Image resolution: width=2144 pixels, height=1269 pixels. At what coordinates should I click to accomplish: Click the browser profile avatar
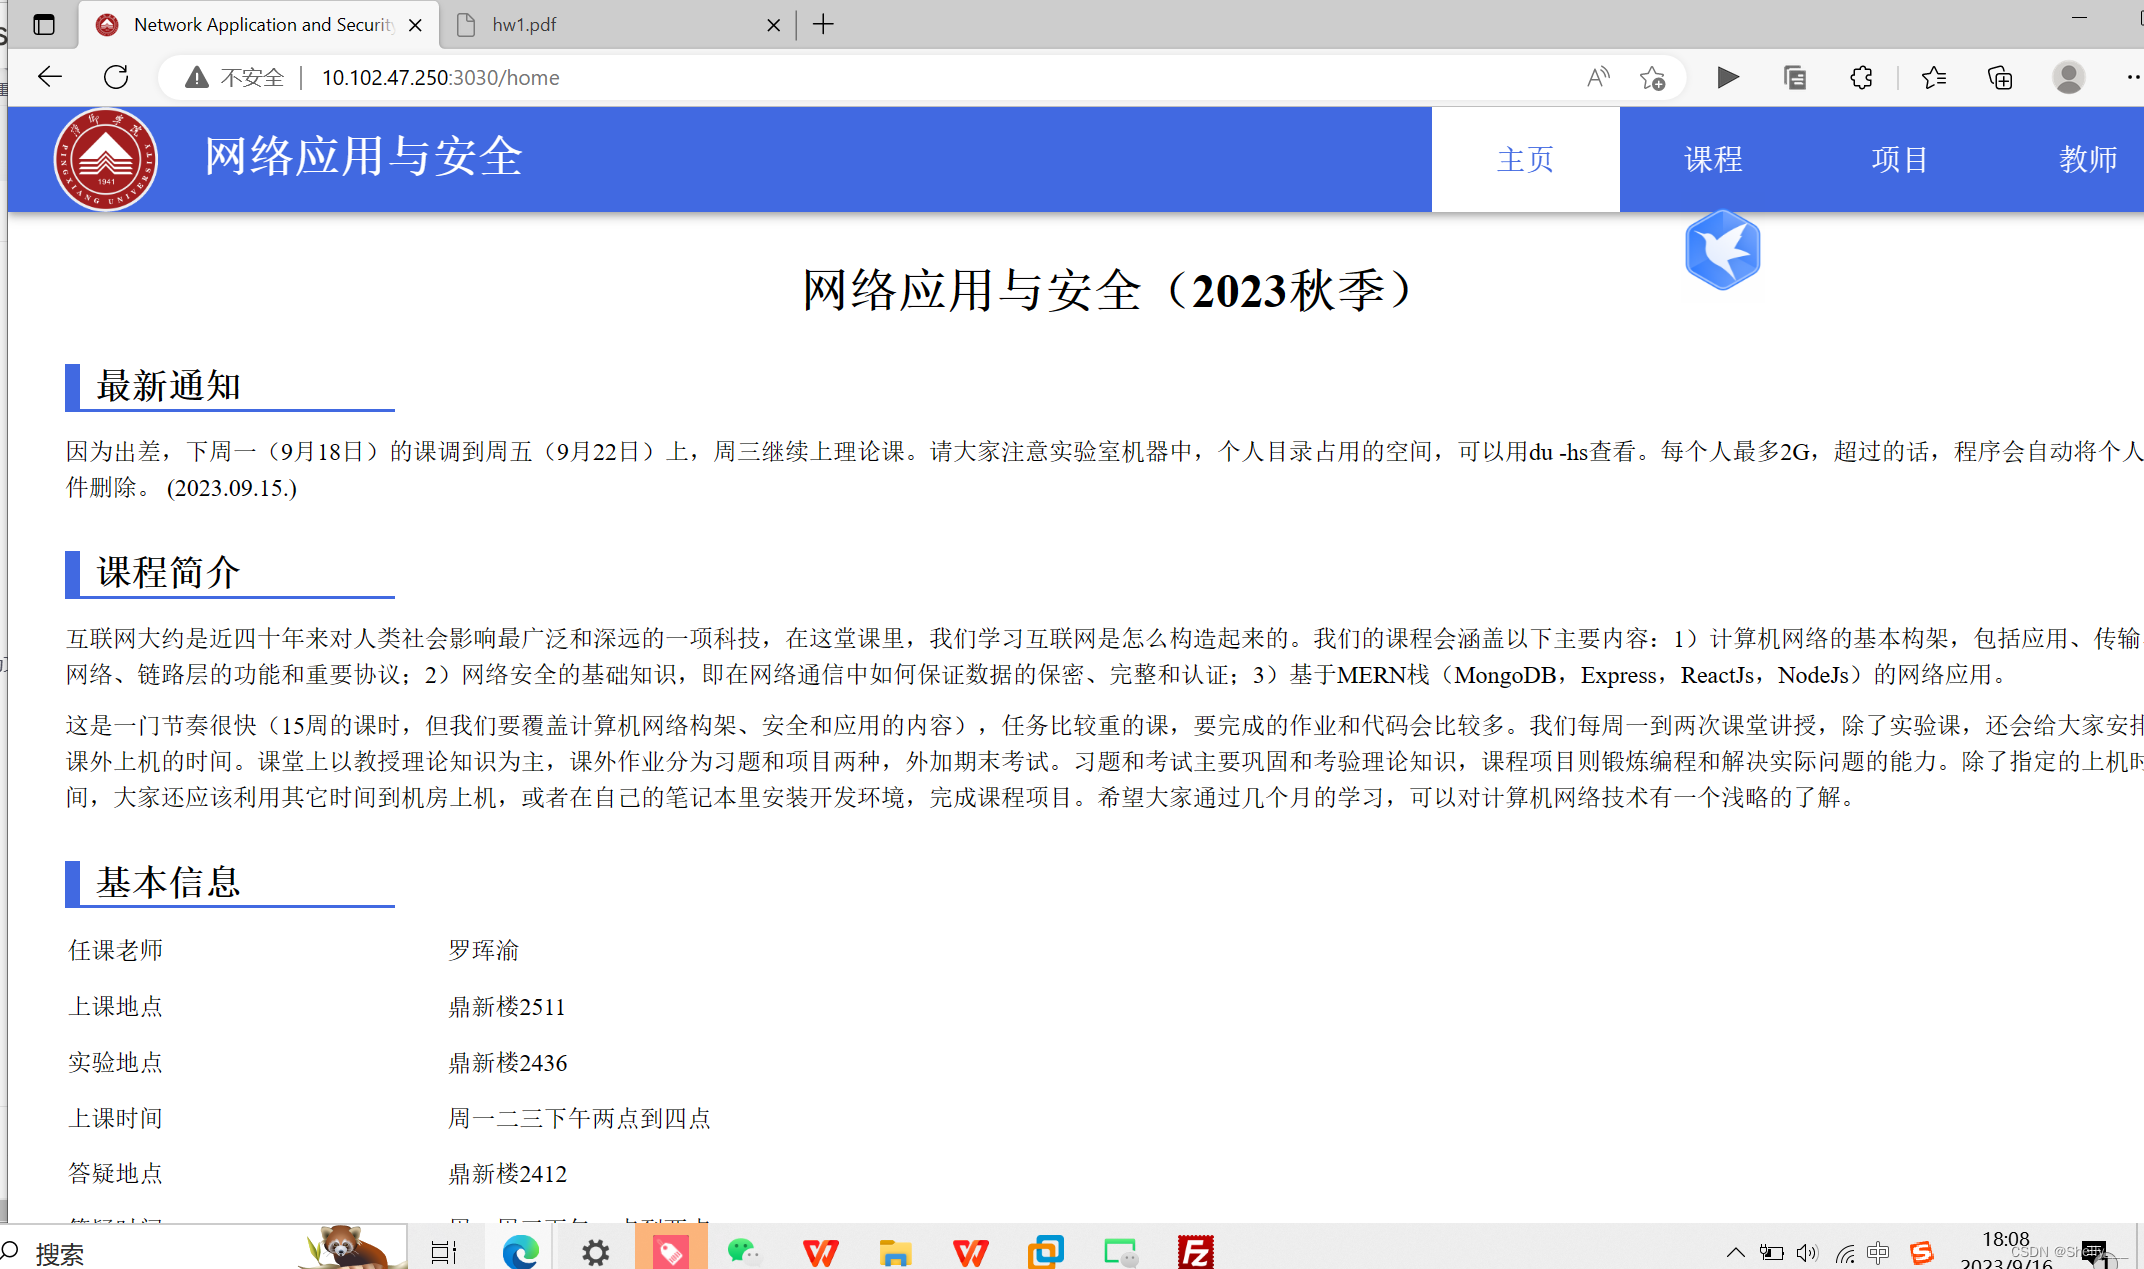2068,77
